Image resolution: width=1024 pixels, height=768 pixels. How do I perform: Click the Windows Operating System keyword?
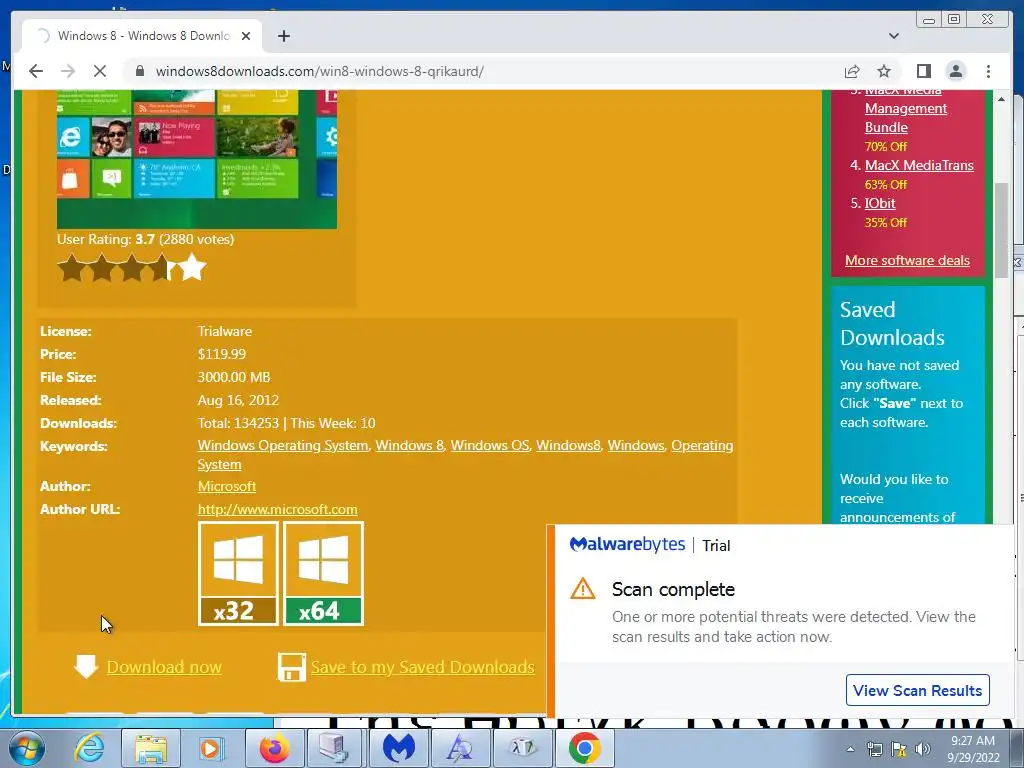coord(283,445)
